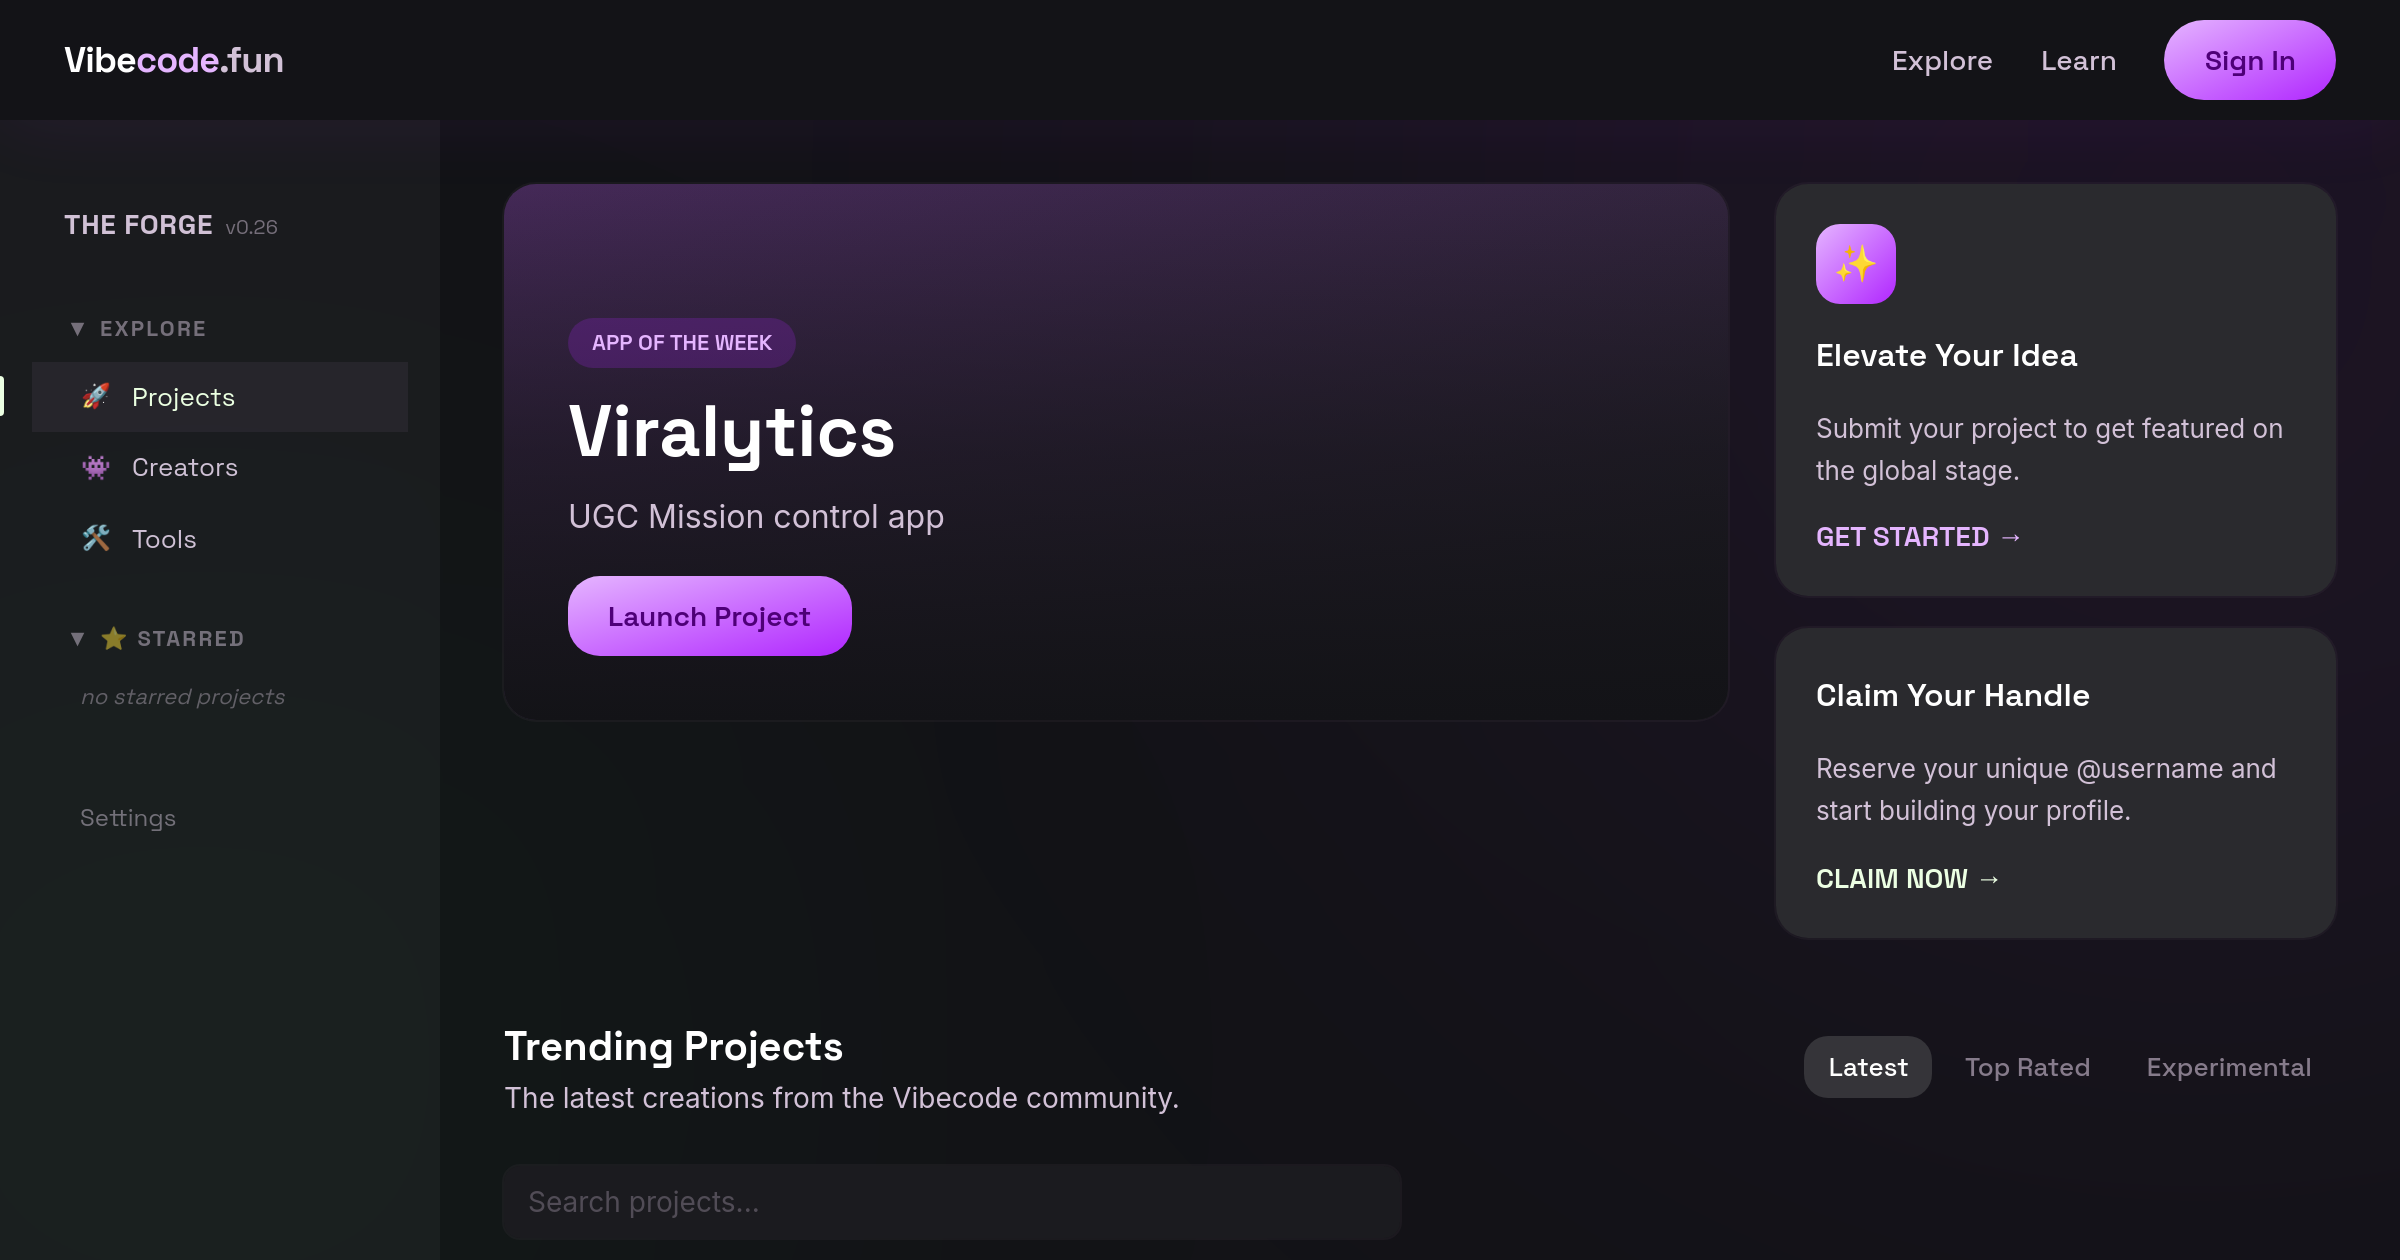
Task: Select the Latest filter tab
Action: pyautogui.click(x=1867, y=1067)
